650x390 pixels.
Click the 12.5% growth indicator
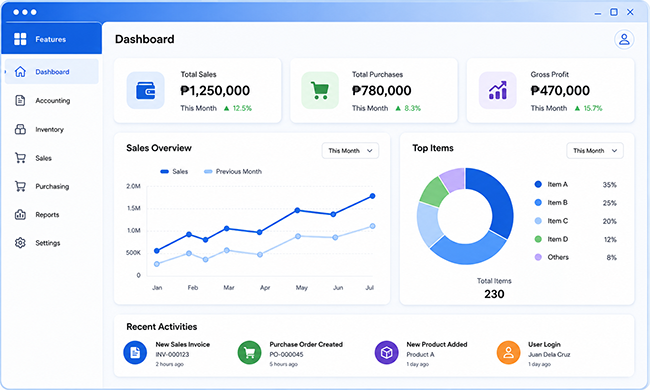tap(238, 108)
